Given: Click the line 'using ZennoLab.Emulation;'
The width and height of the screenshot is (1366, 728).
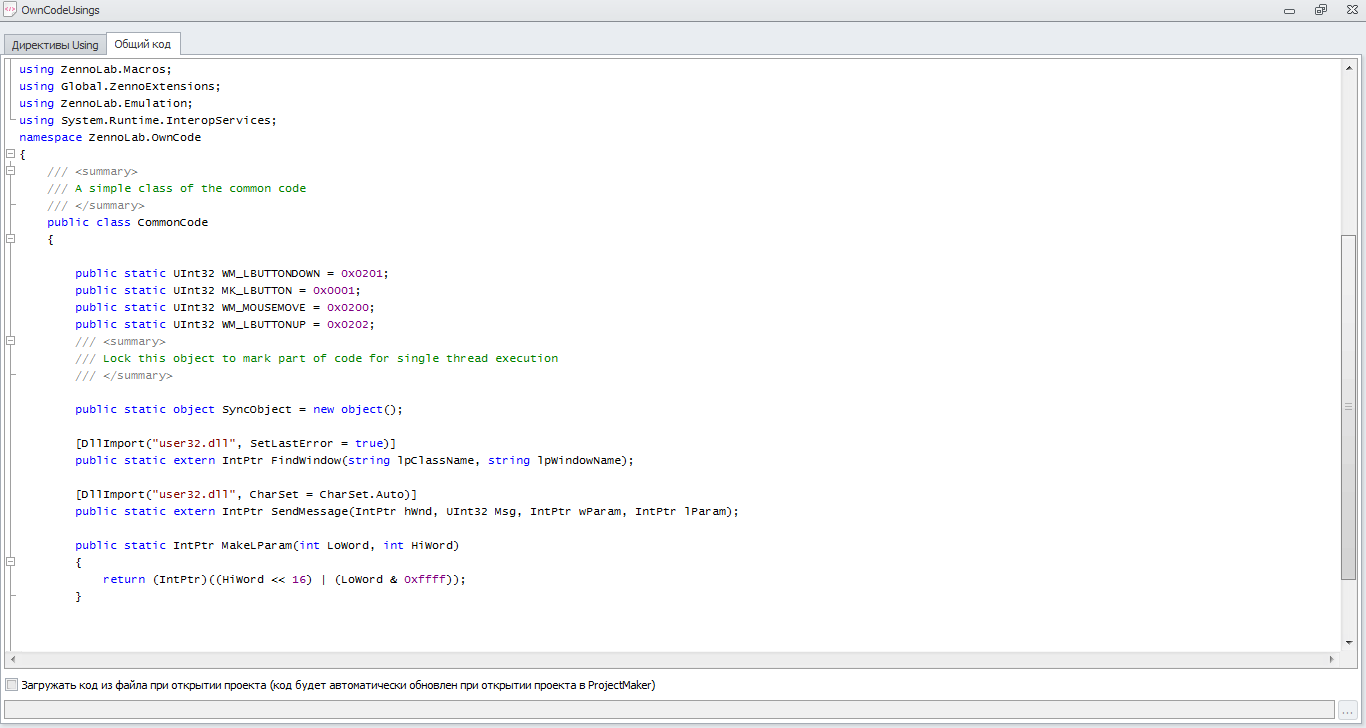Looking at the screenshot, I should [x=106, y=103].
